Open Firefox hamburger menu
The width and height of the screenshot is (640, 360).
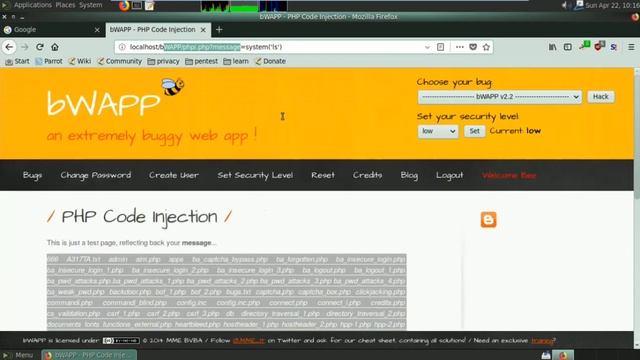pos(631,47)
